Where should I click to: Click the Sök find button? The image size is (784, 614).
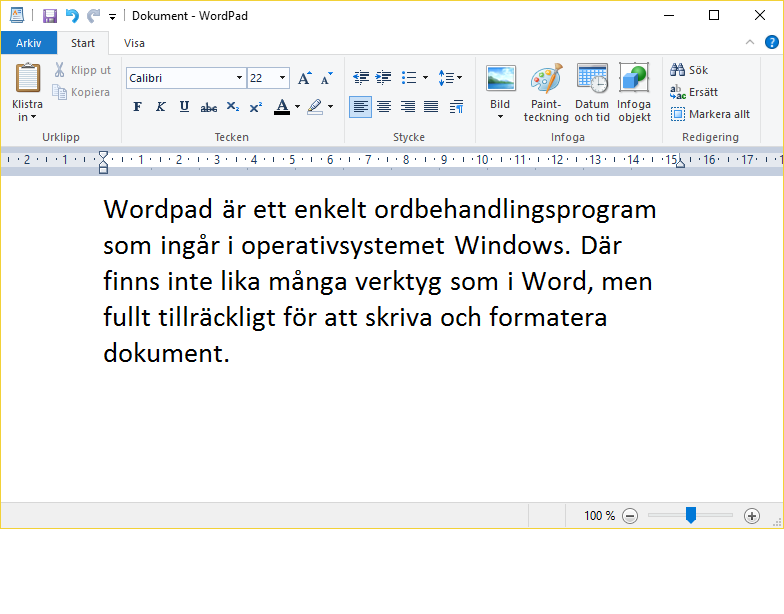[x=689, y=70]
